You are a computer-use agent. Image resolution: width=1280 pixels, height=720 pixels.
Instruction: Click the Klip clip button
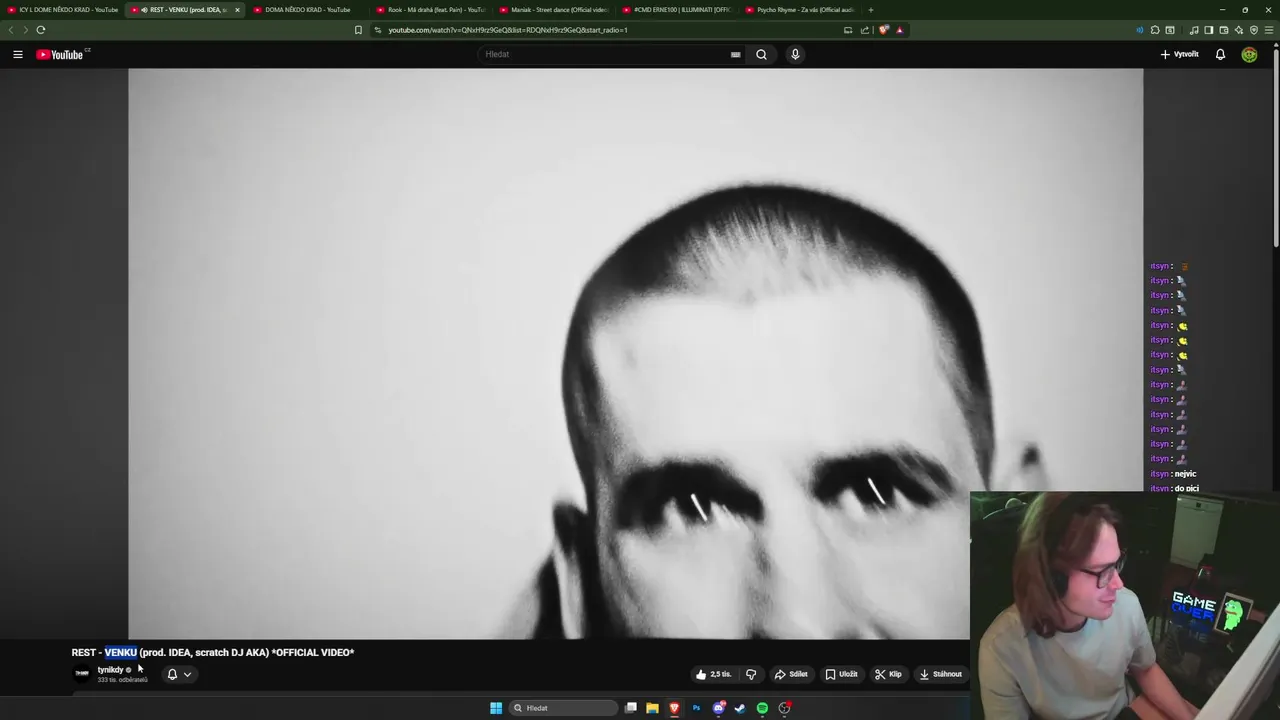point(888,674)
